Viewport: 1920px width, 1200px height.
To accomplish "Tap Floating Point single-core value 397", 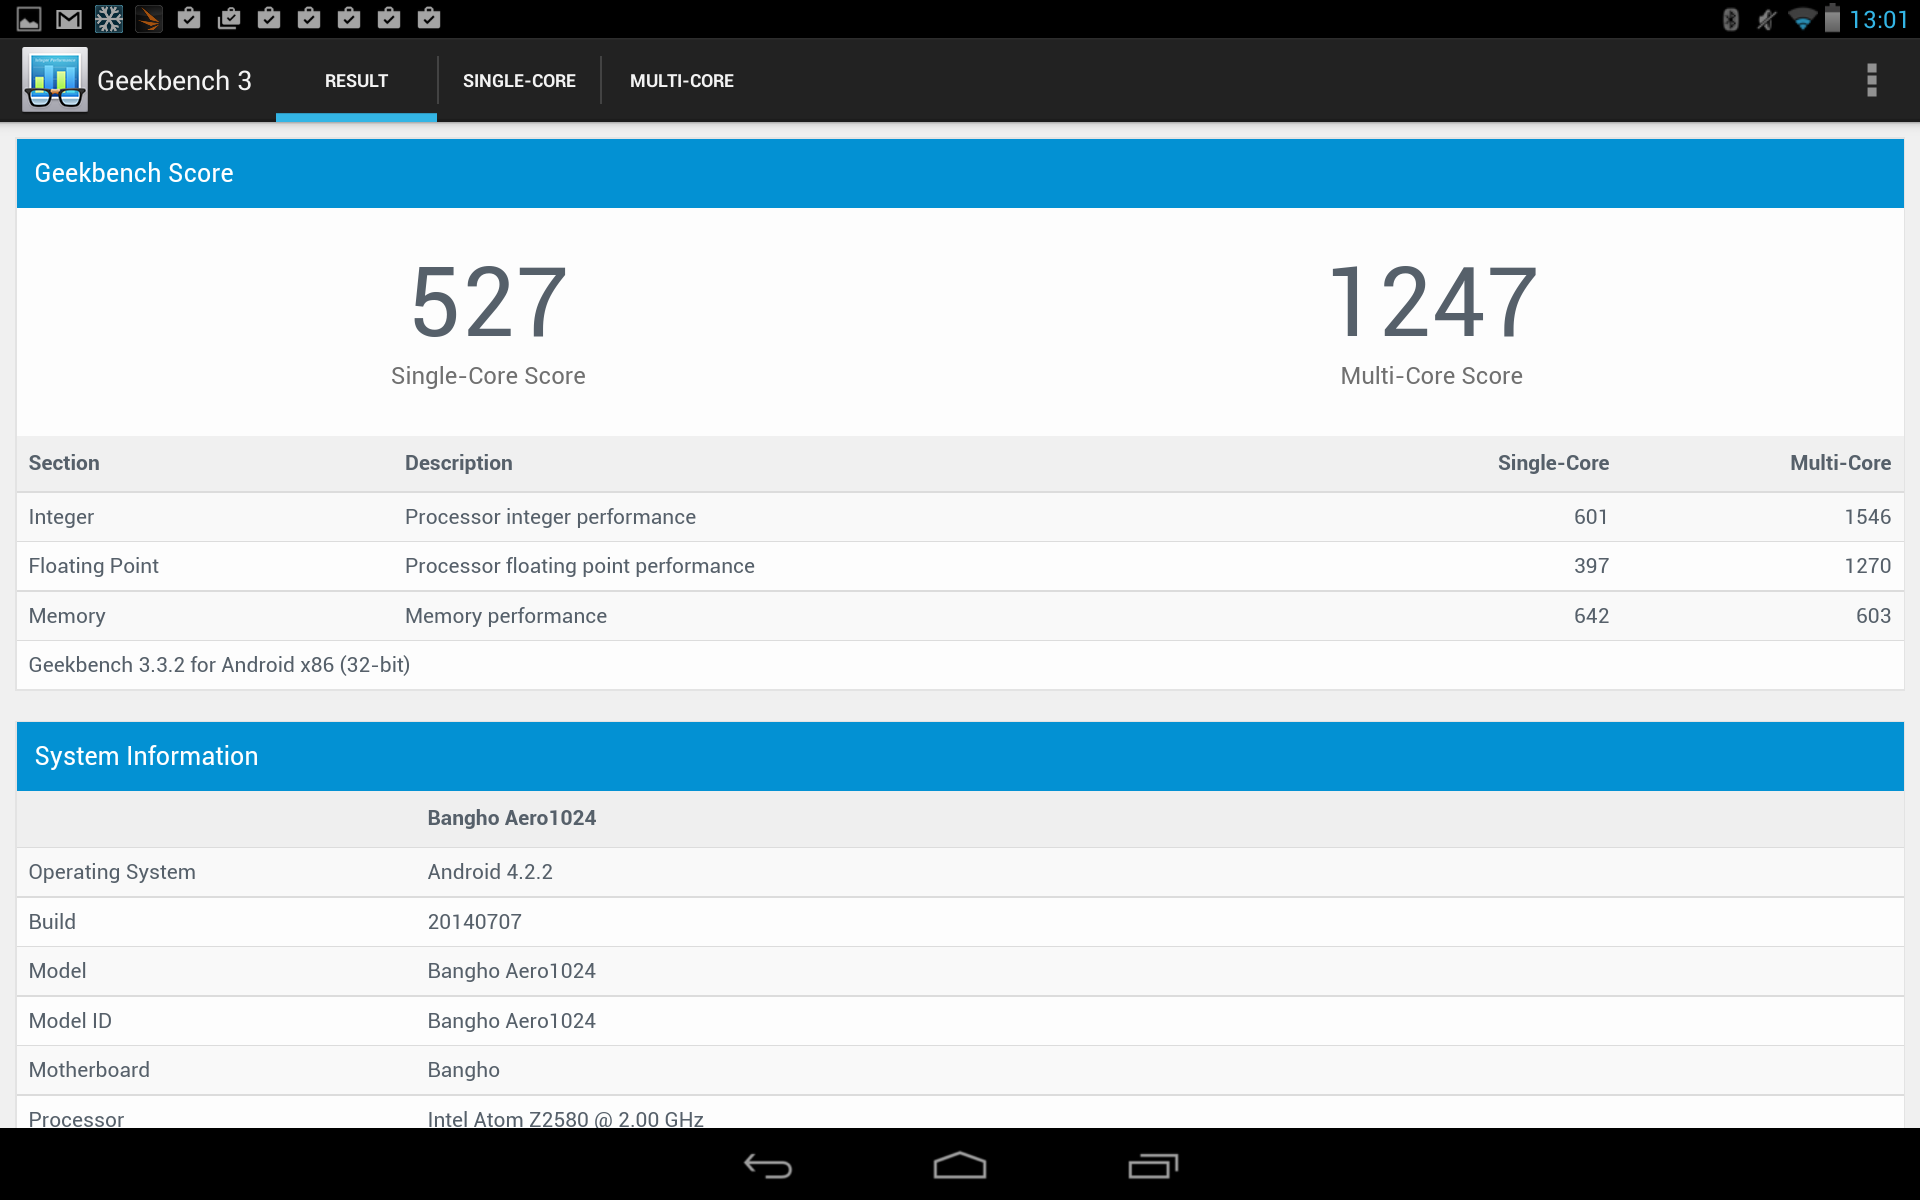I will tap(1591, 566).
